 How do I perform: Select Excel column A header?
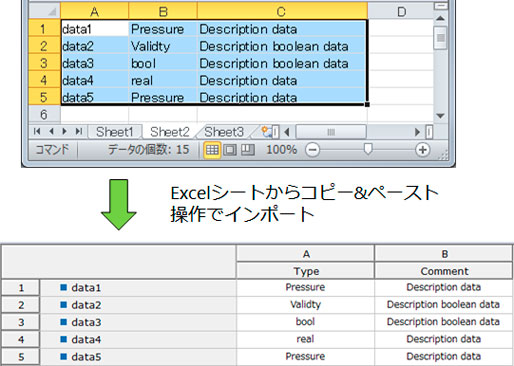click(x=94, y=11)
